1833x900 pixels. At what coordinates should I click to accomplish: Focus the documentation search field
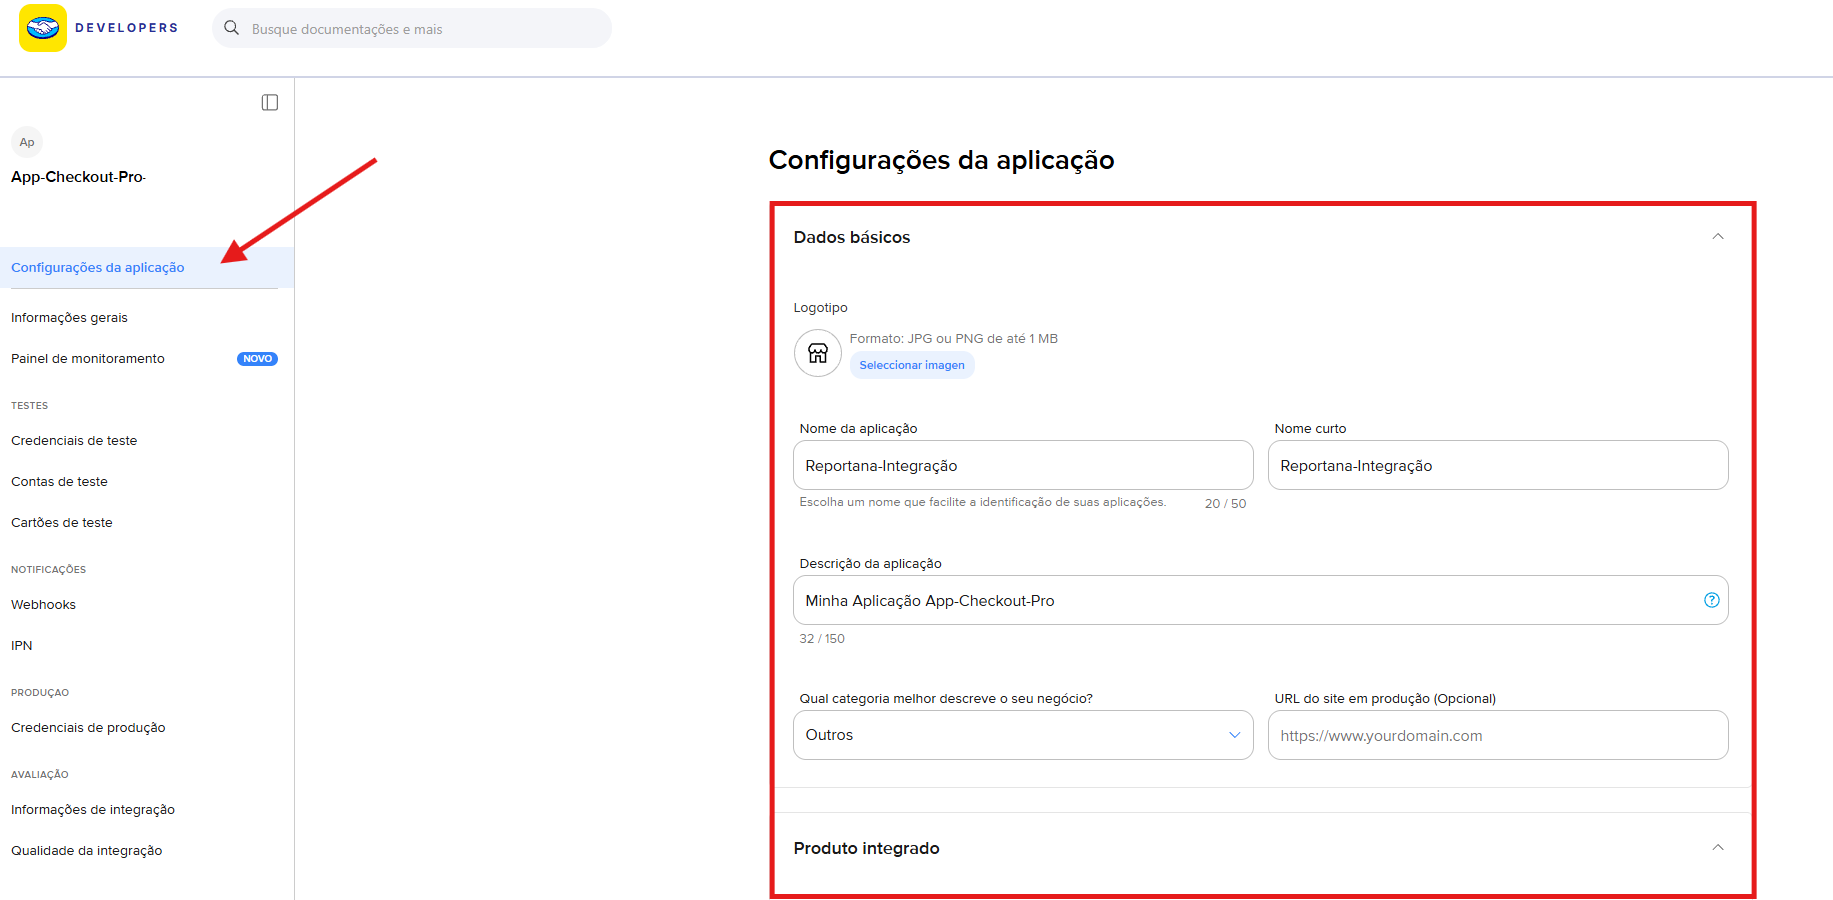tap(412, 28)
